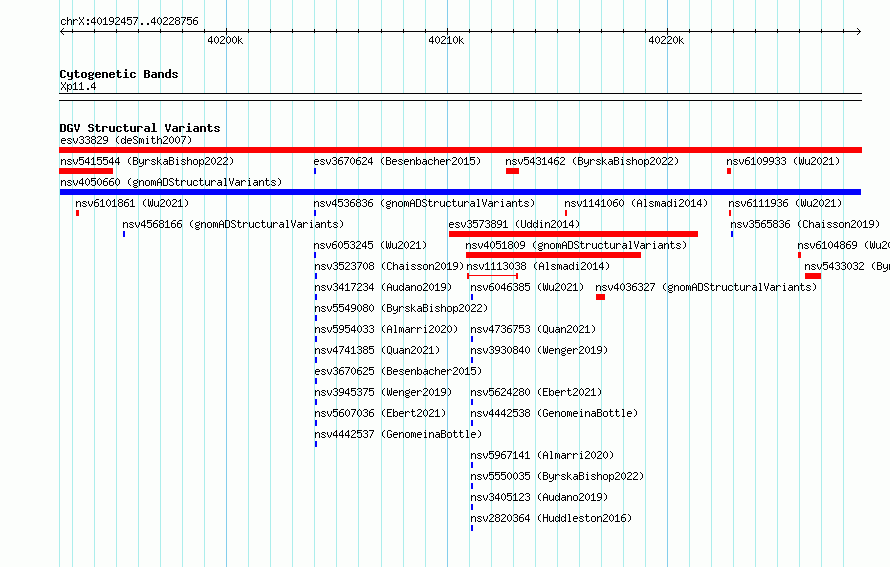Click the esv33829 (deSmith2007) variant label
890x567 pixels.
(x=126, y=140)
